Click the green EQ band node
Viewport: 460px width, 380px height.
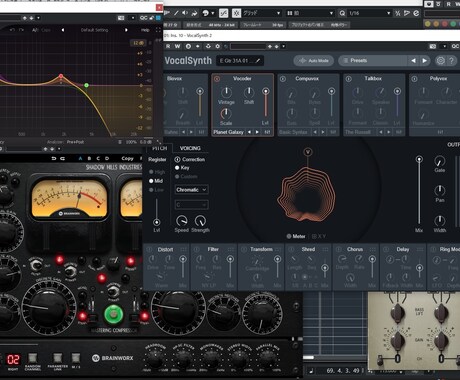pos(86,85)
